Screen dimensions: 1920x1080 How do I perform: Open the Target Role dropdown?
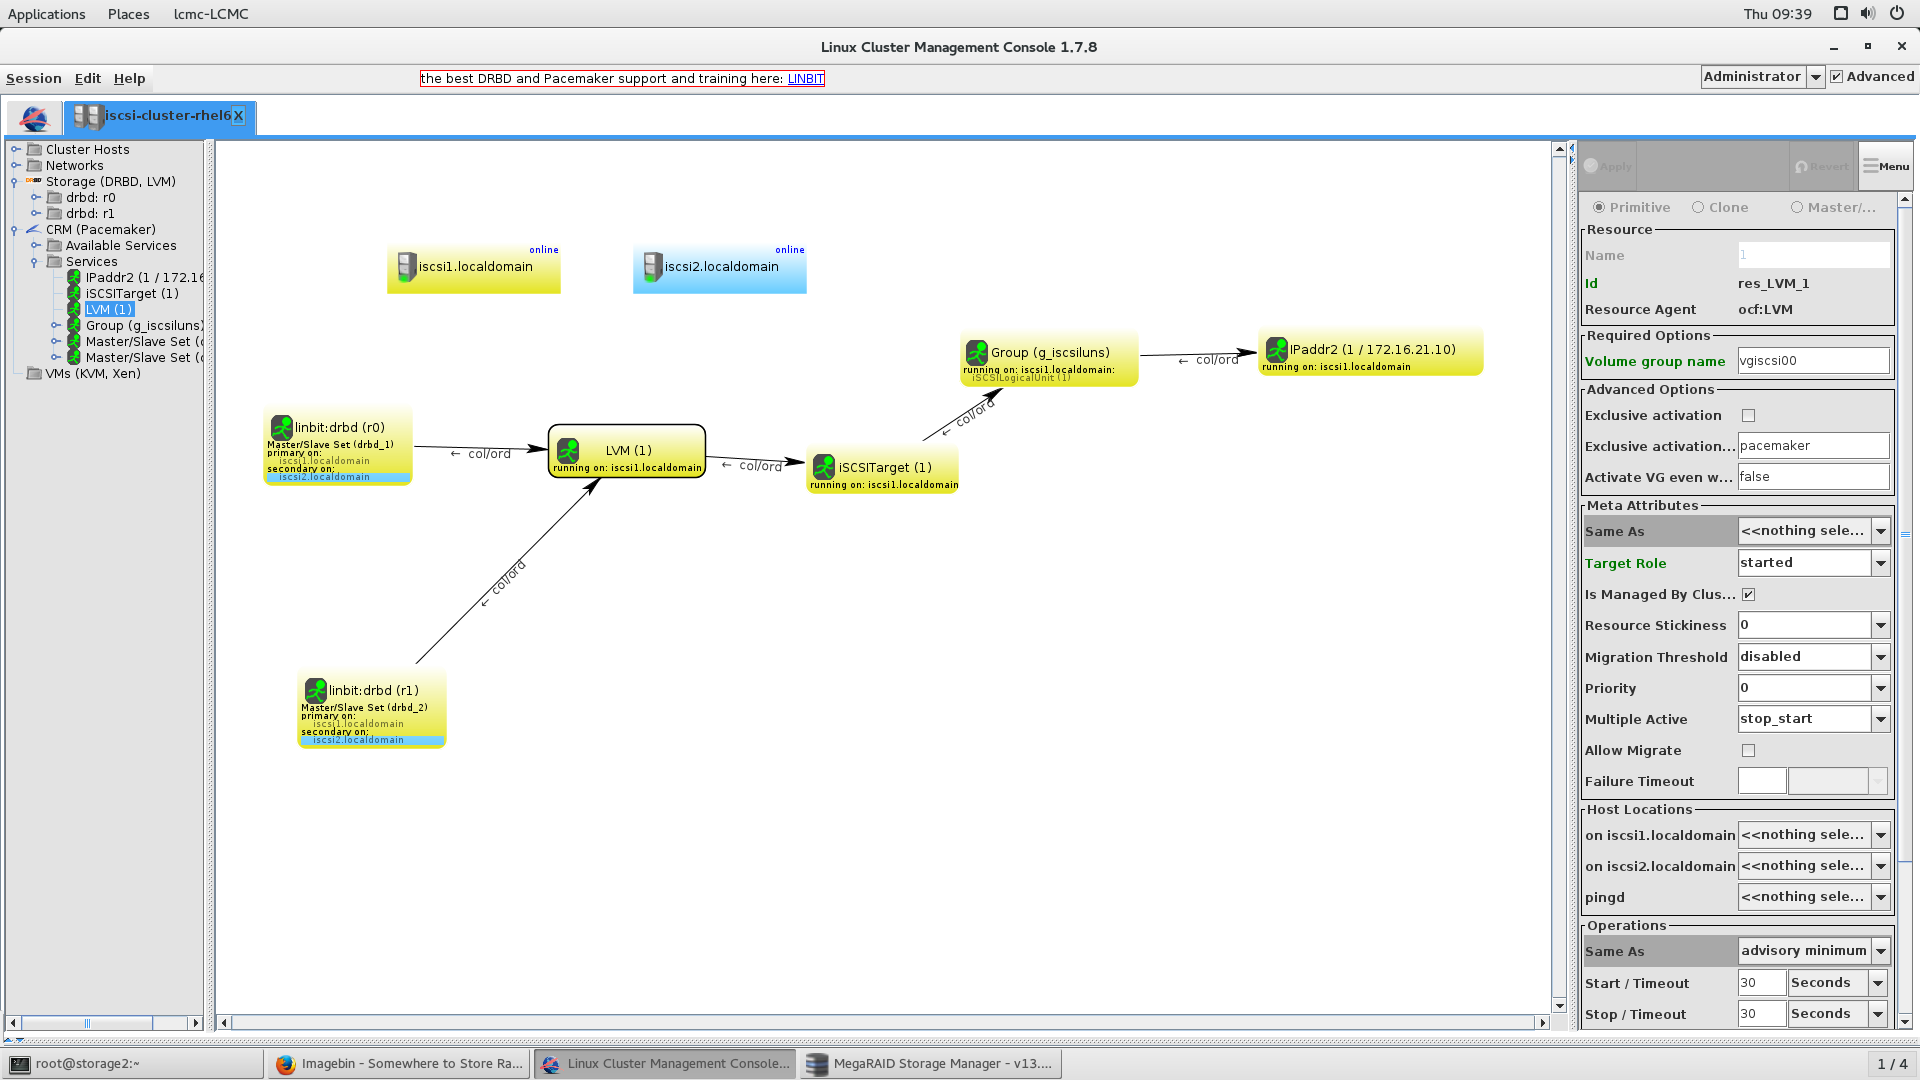point(1881,563)
